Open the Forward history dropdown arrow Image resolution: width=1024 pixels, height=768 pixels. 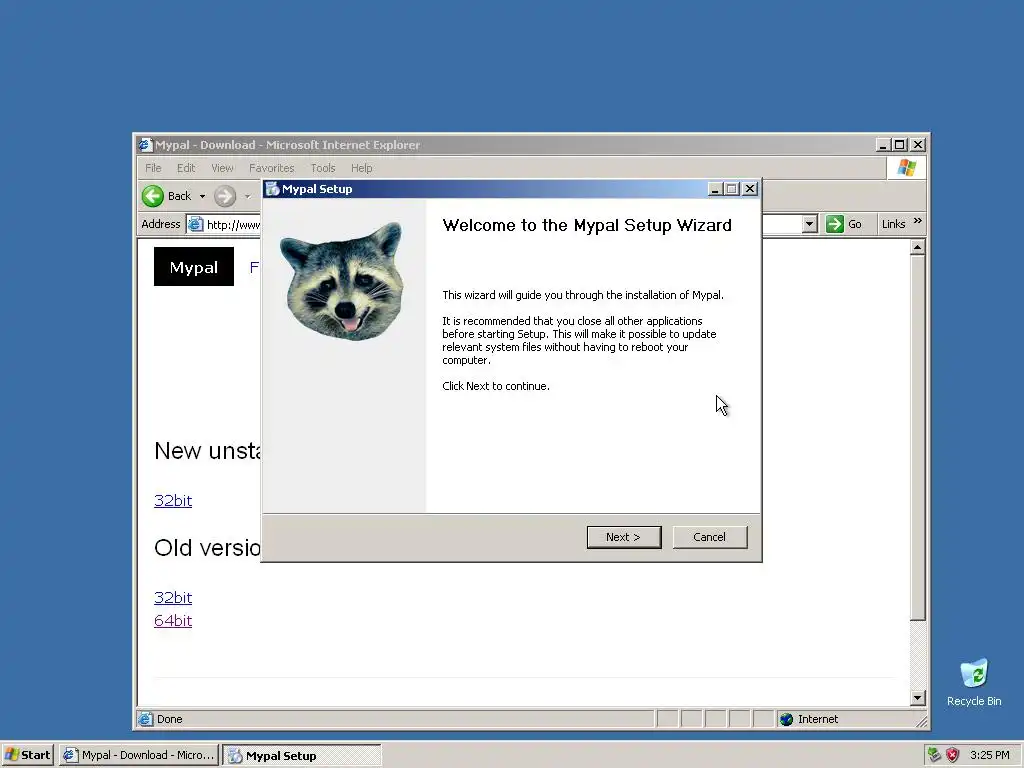click(x=248, y=197)
